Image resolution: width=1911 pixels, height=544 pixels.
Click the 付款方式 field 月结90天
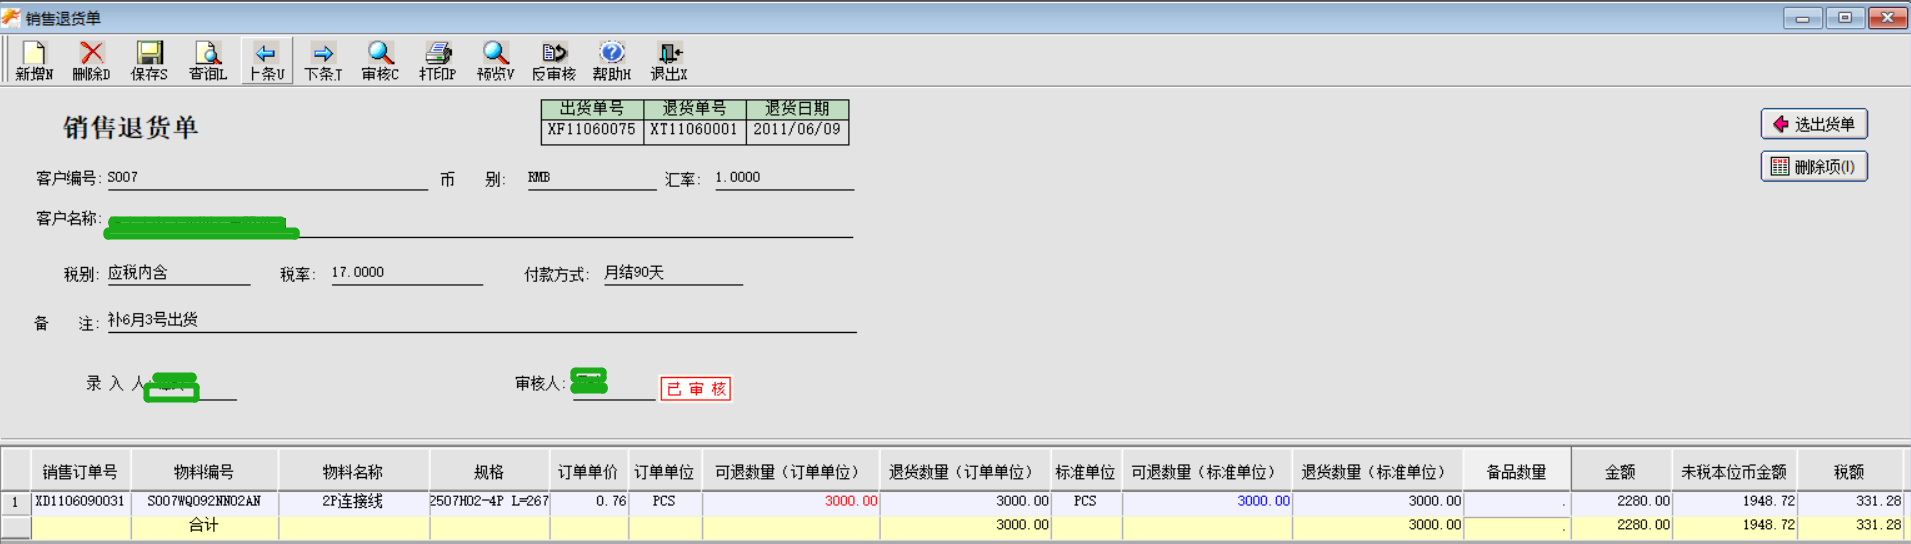tap(672, 272)
